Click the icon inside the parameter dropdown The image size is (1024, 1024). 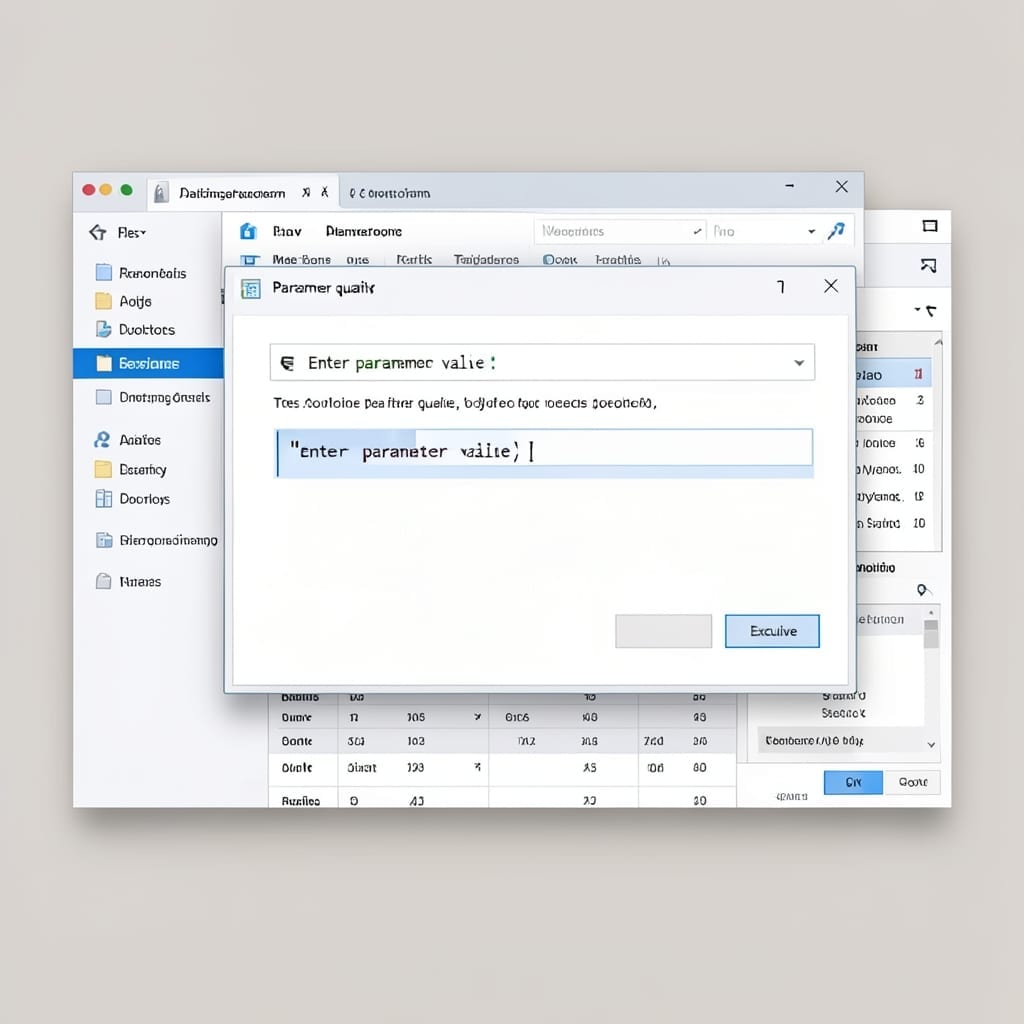[287, 363]
